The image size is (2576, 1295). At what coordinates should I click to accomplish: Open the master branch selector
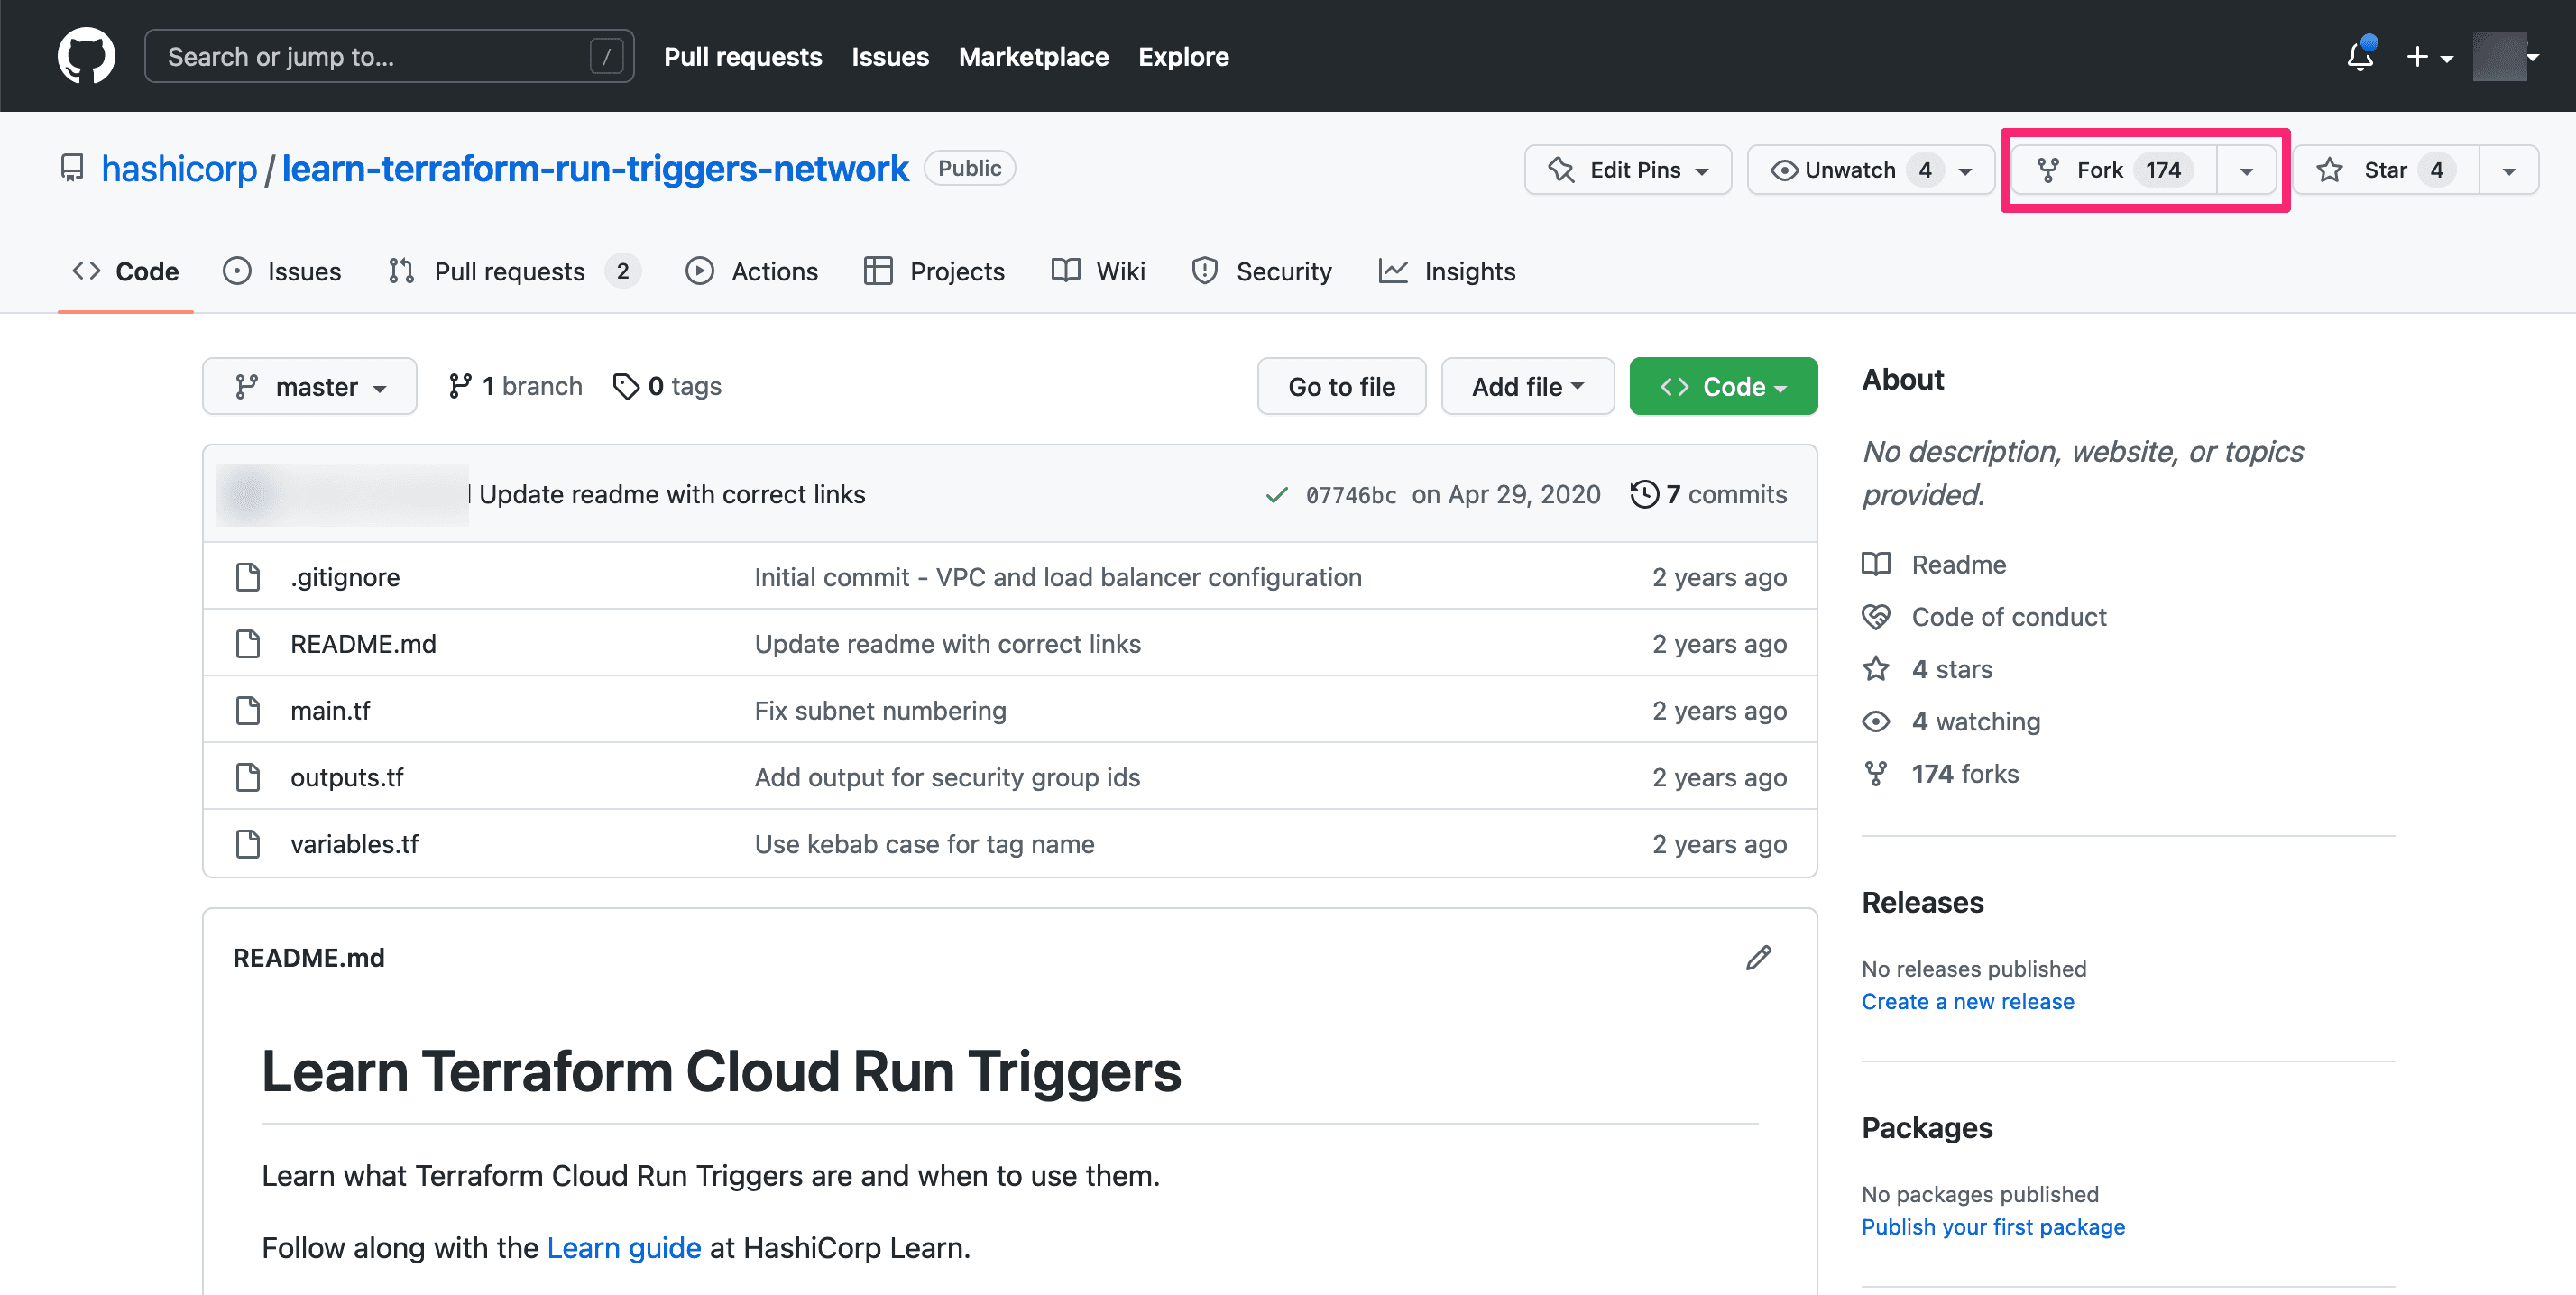[310, 386]
